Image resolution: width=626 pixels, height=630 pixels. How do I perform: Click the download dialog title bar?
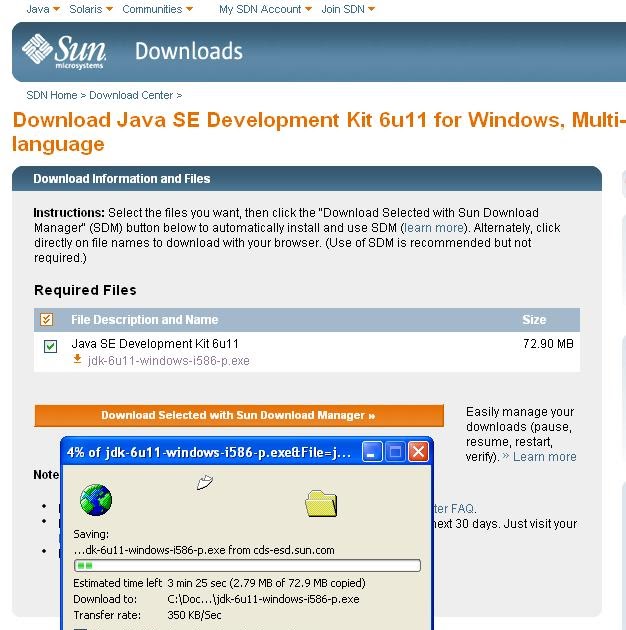tap(209, 452)
